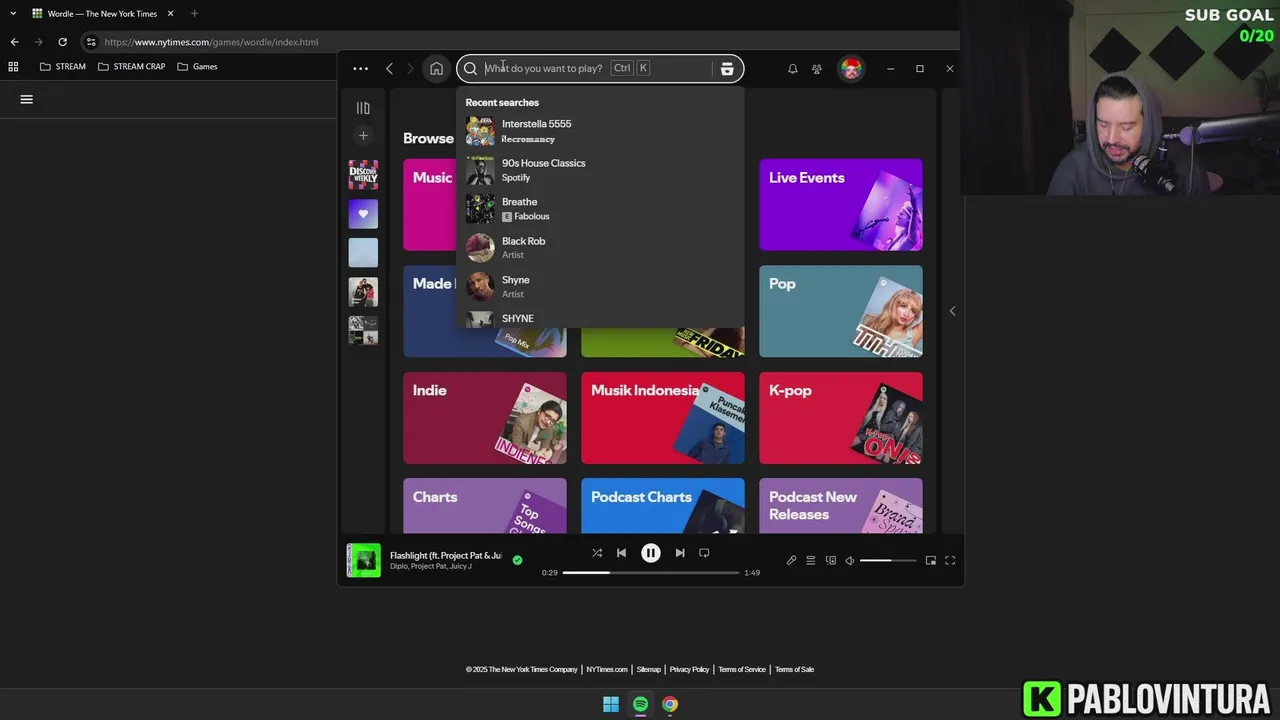Image resolution: width=1280 pixels, height=720 pixels.
Task: Select recent search Black Rob
Action: [x=600, y=248]
